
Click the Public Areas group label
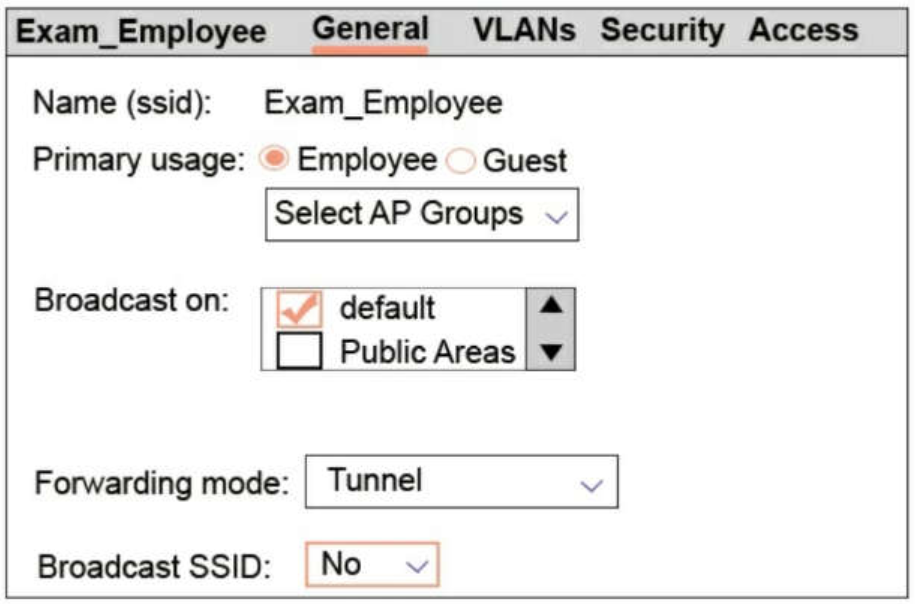click(x=427, y=351)
